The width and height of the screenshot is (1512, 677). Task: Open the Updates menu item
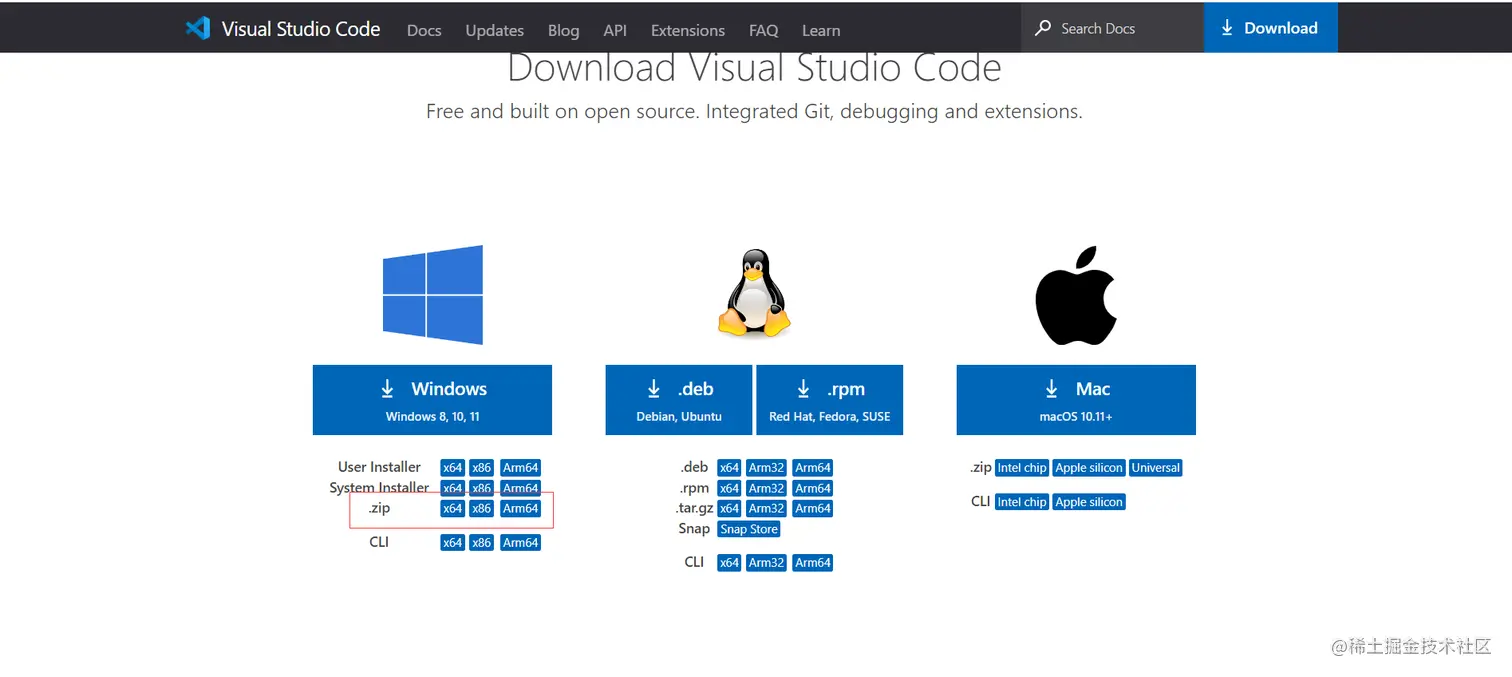pos(495,30)
